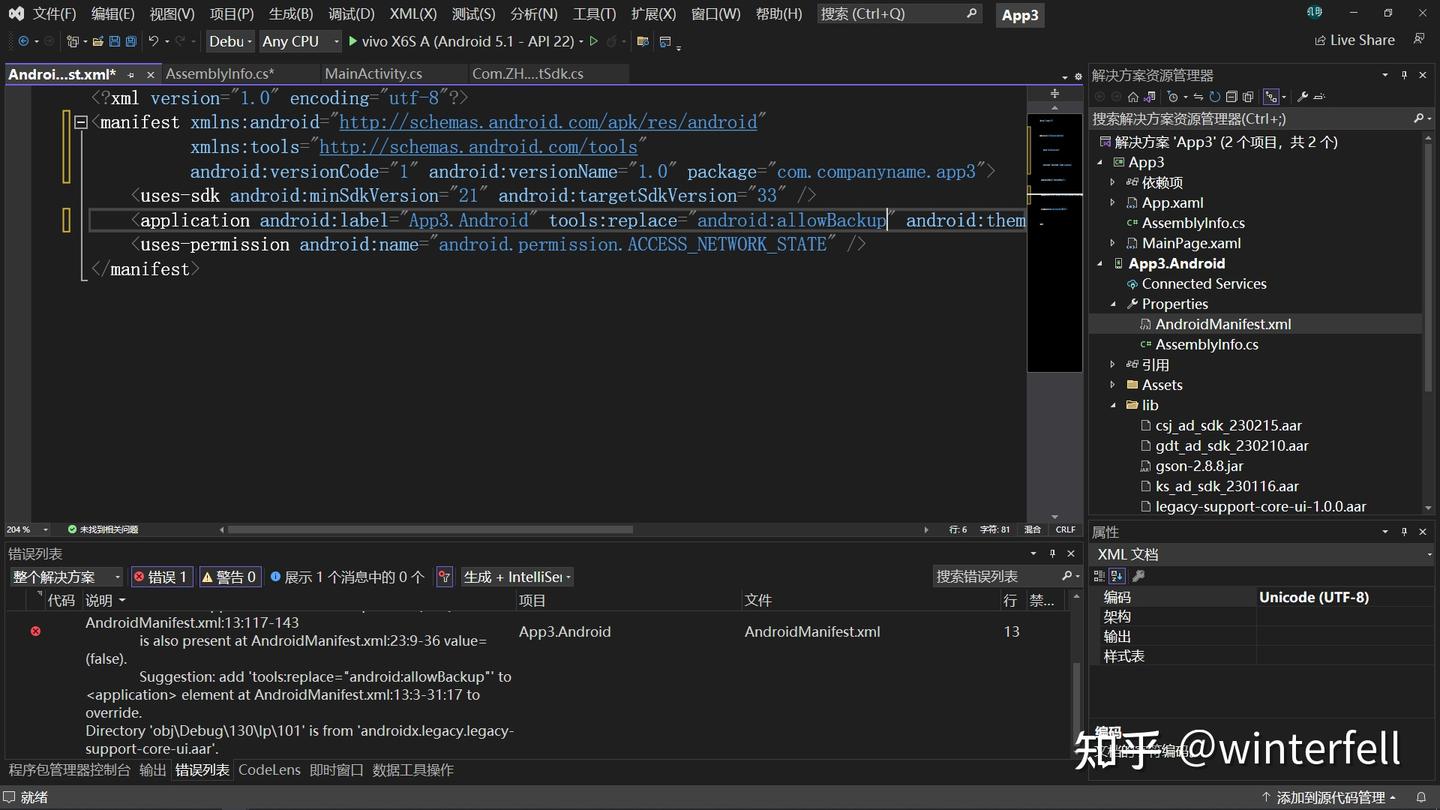Click the editor horizontal scrollbar thumb
The image size is (1440, 810).
click(430, 530)
